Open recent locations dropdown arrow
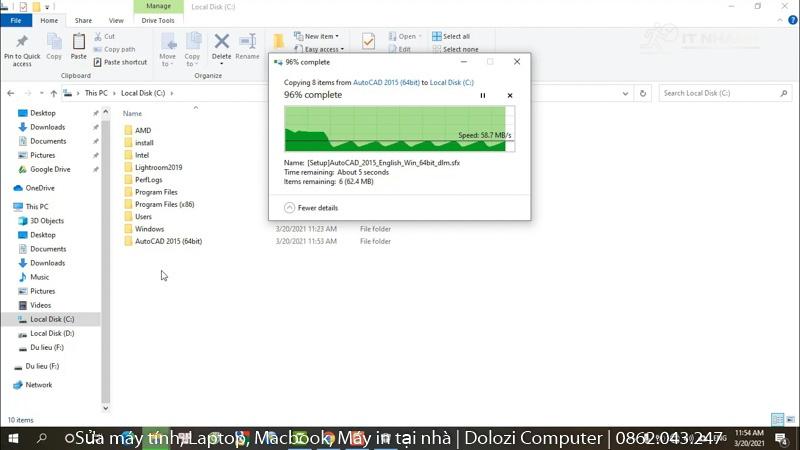 (x=41, y=93)
